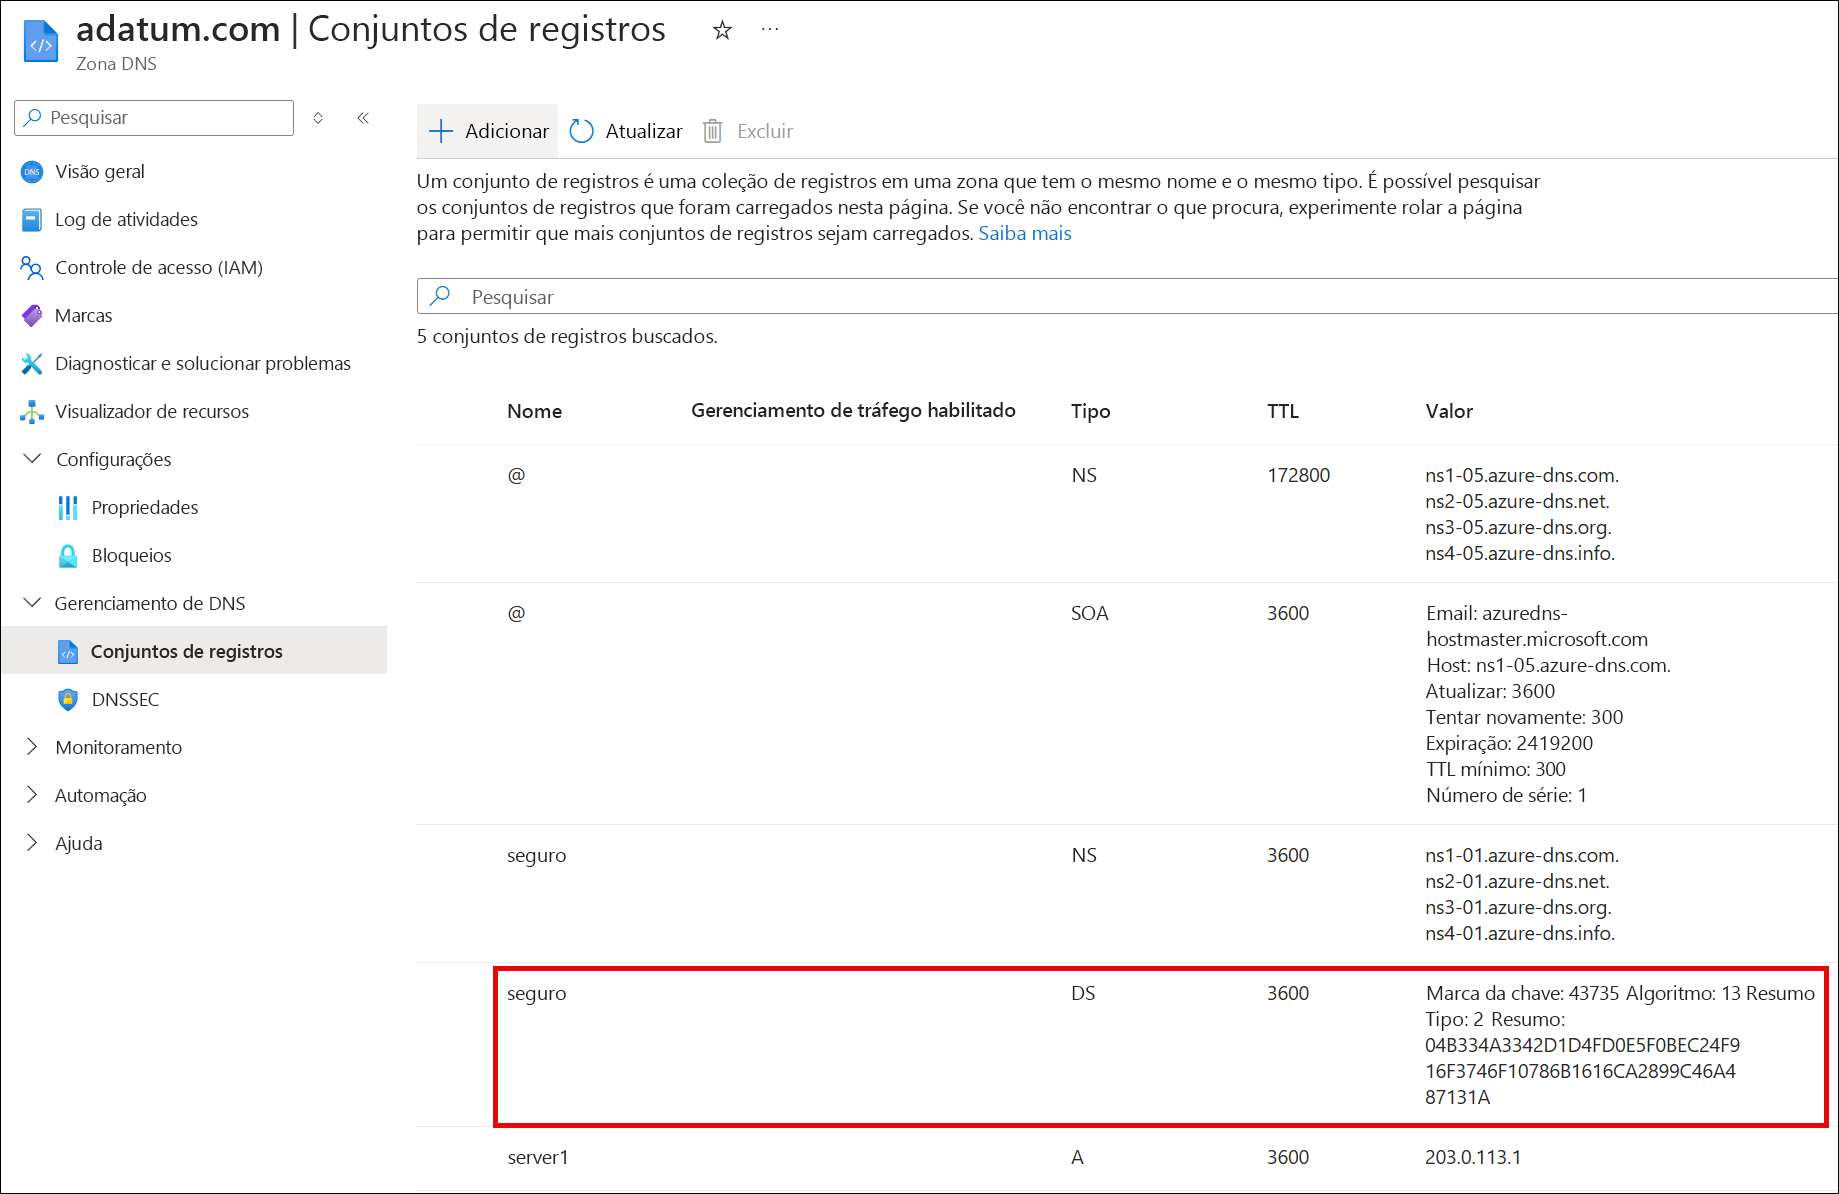Click the Marca da chave: 43735 text
The image size is (1839, 1194).
tap(1522, 994)
